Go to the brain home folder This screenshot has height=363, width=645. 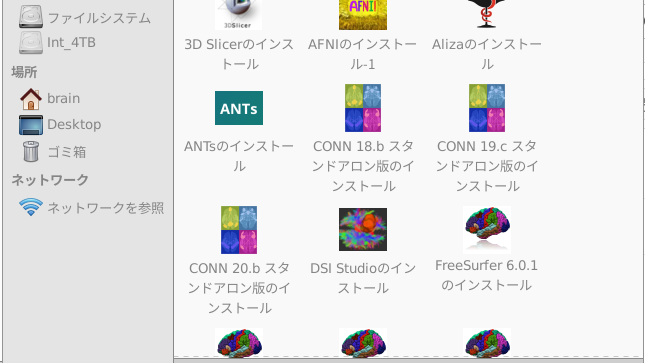coord(50,99)
